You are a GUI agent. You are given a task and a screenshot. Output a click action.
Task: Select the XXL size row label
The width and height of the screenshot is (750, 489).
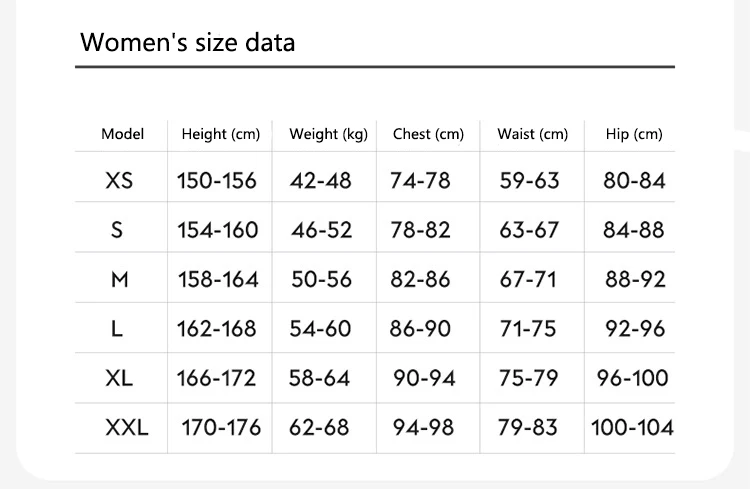pyautogui.click(x=127, y=428)
